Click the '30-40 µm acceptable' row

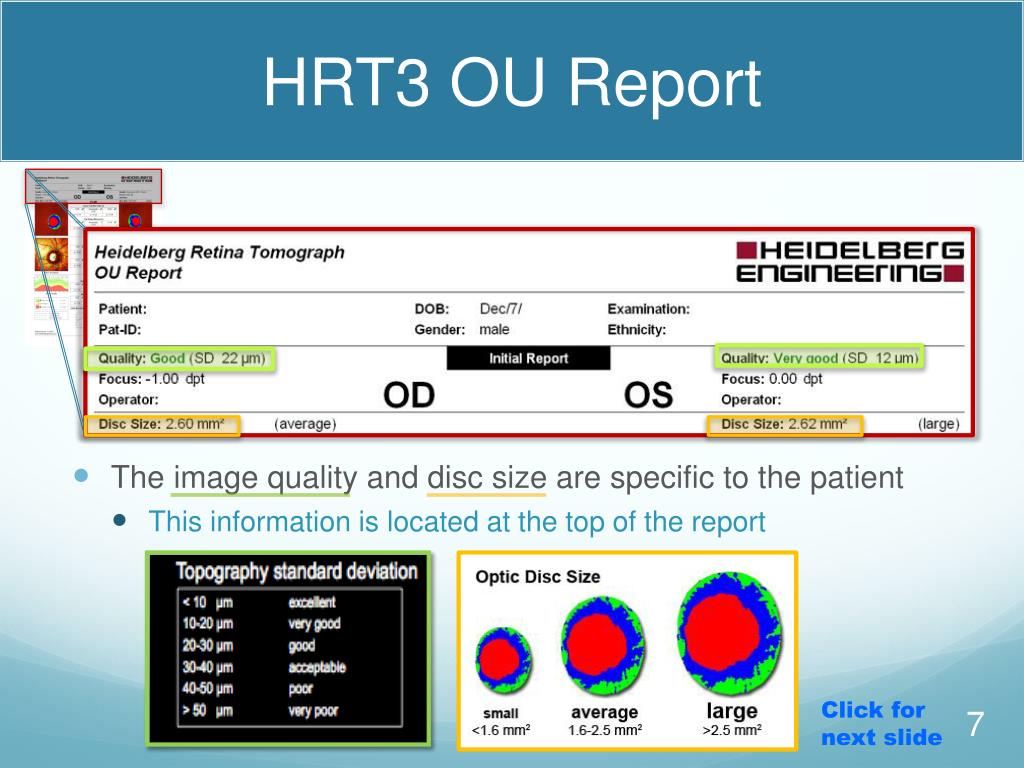pos(264,667)
